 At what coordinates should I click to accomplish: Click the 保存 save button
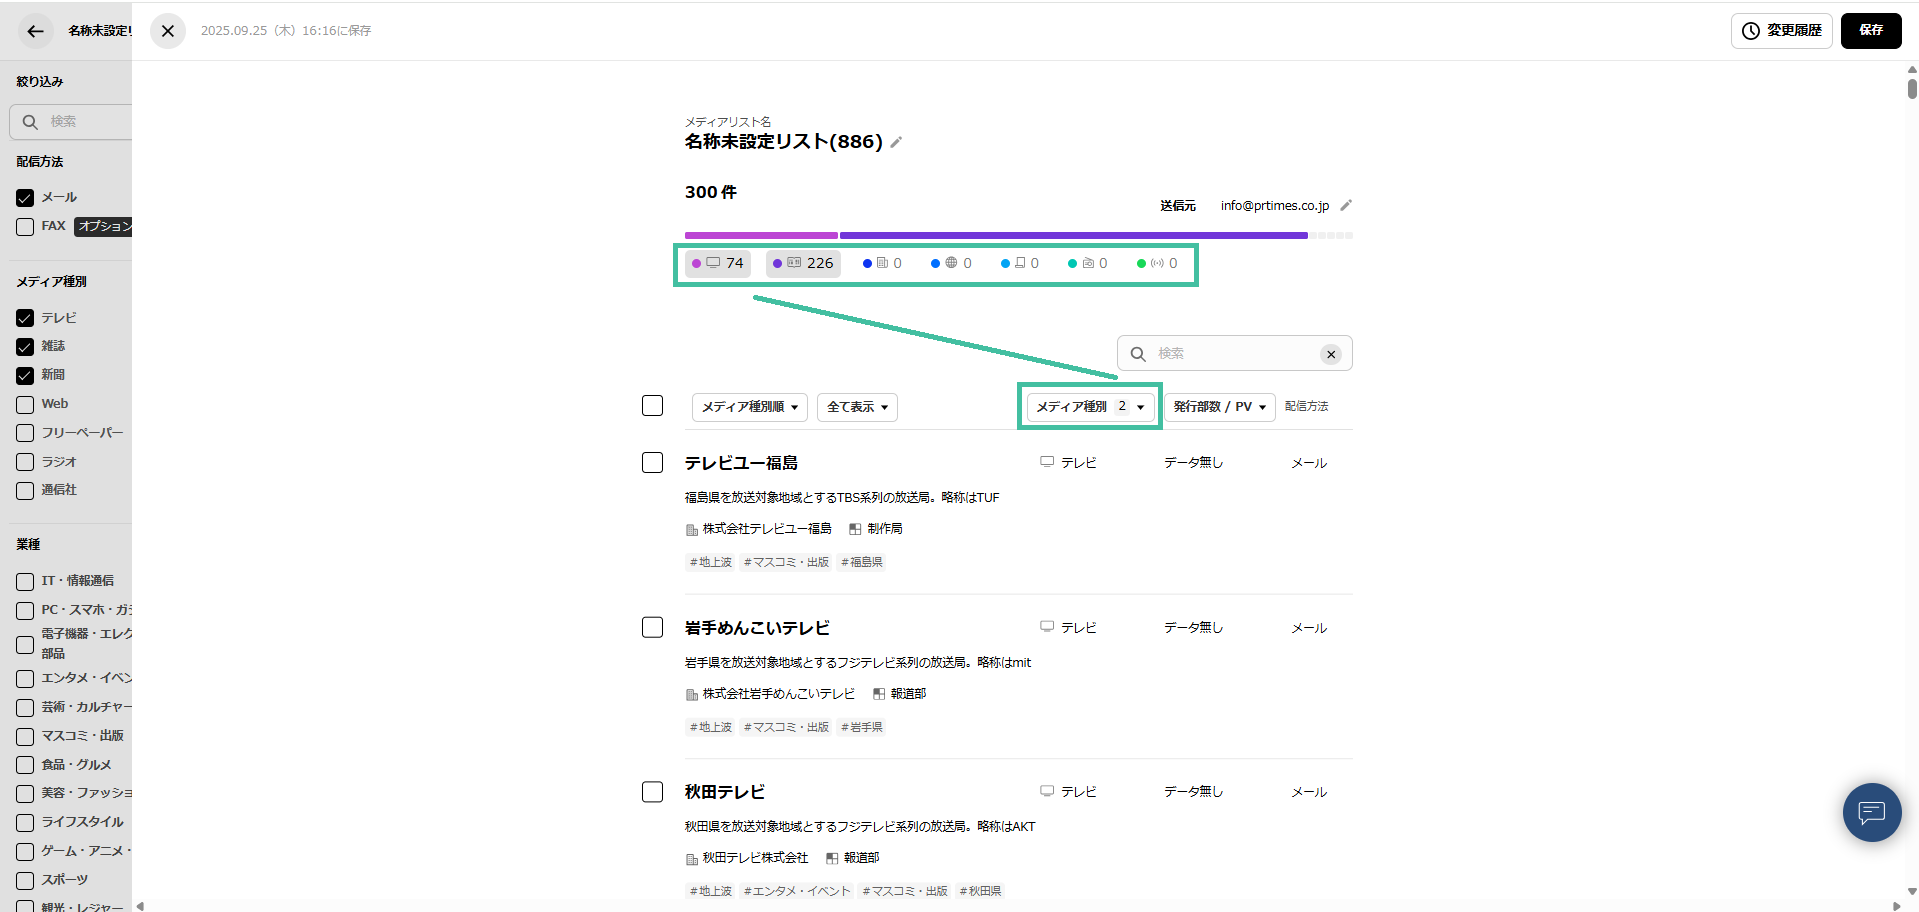click(1870, 31)
